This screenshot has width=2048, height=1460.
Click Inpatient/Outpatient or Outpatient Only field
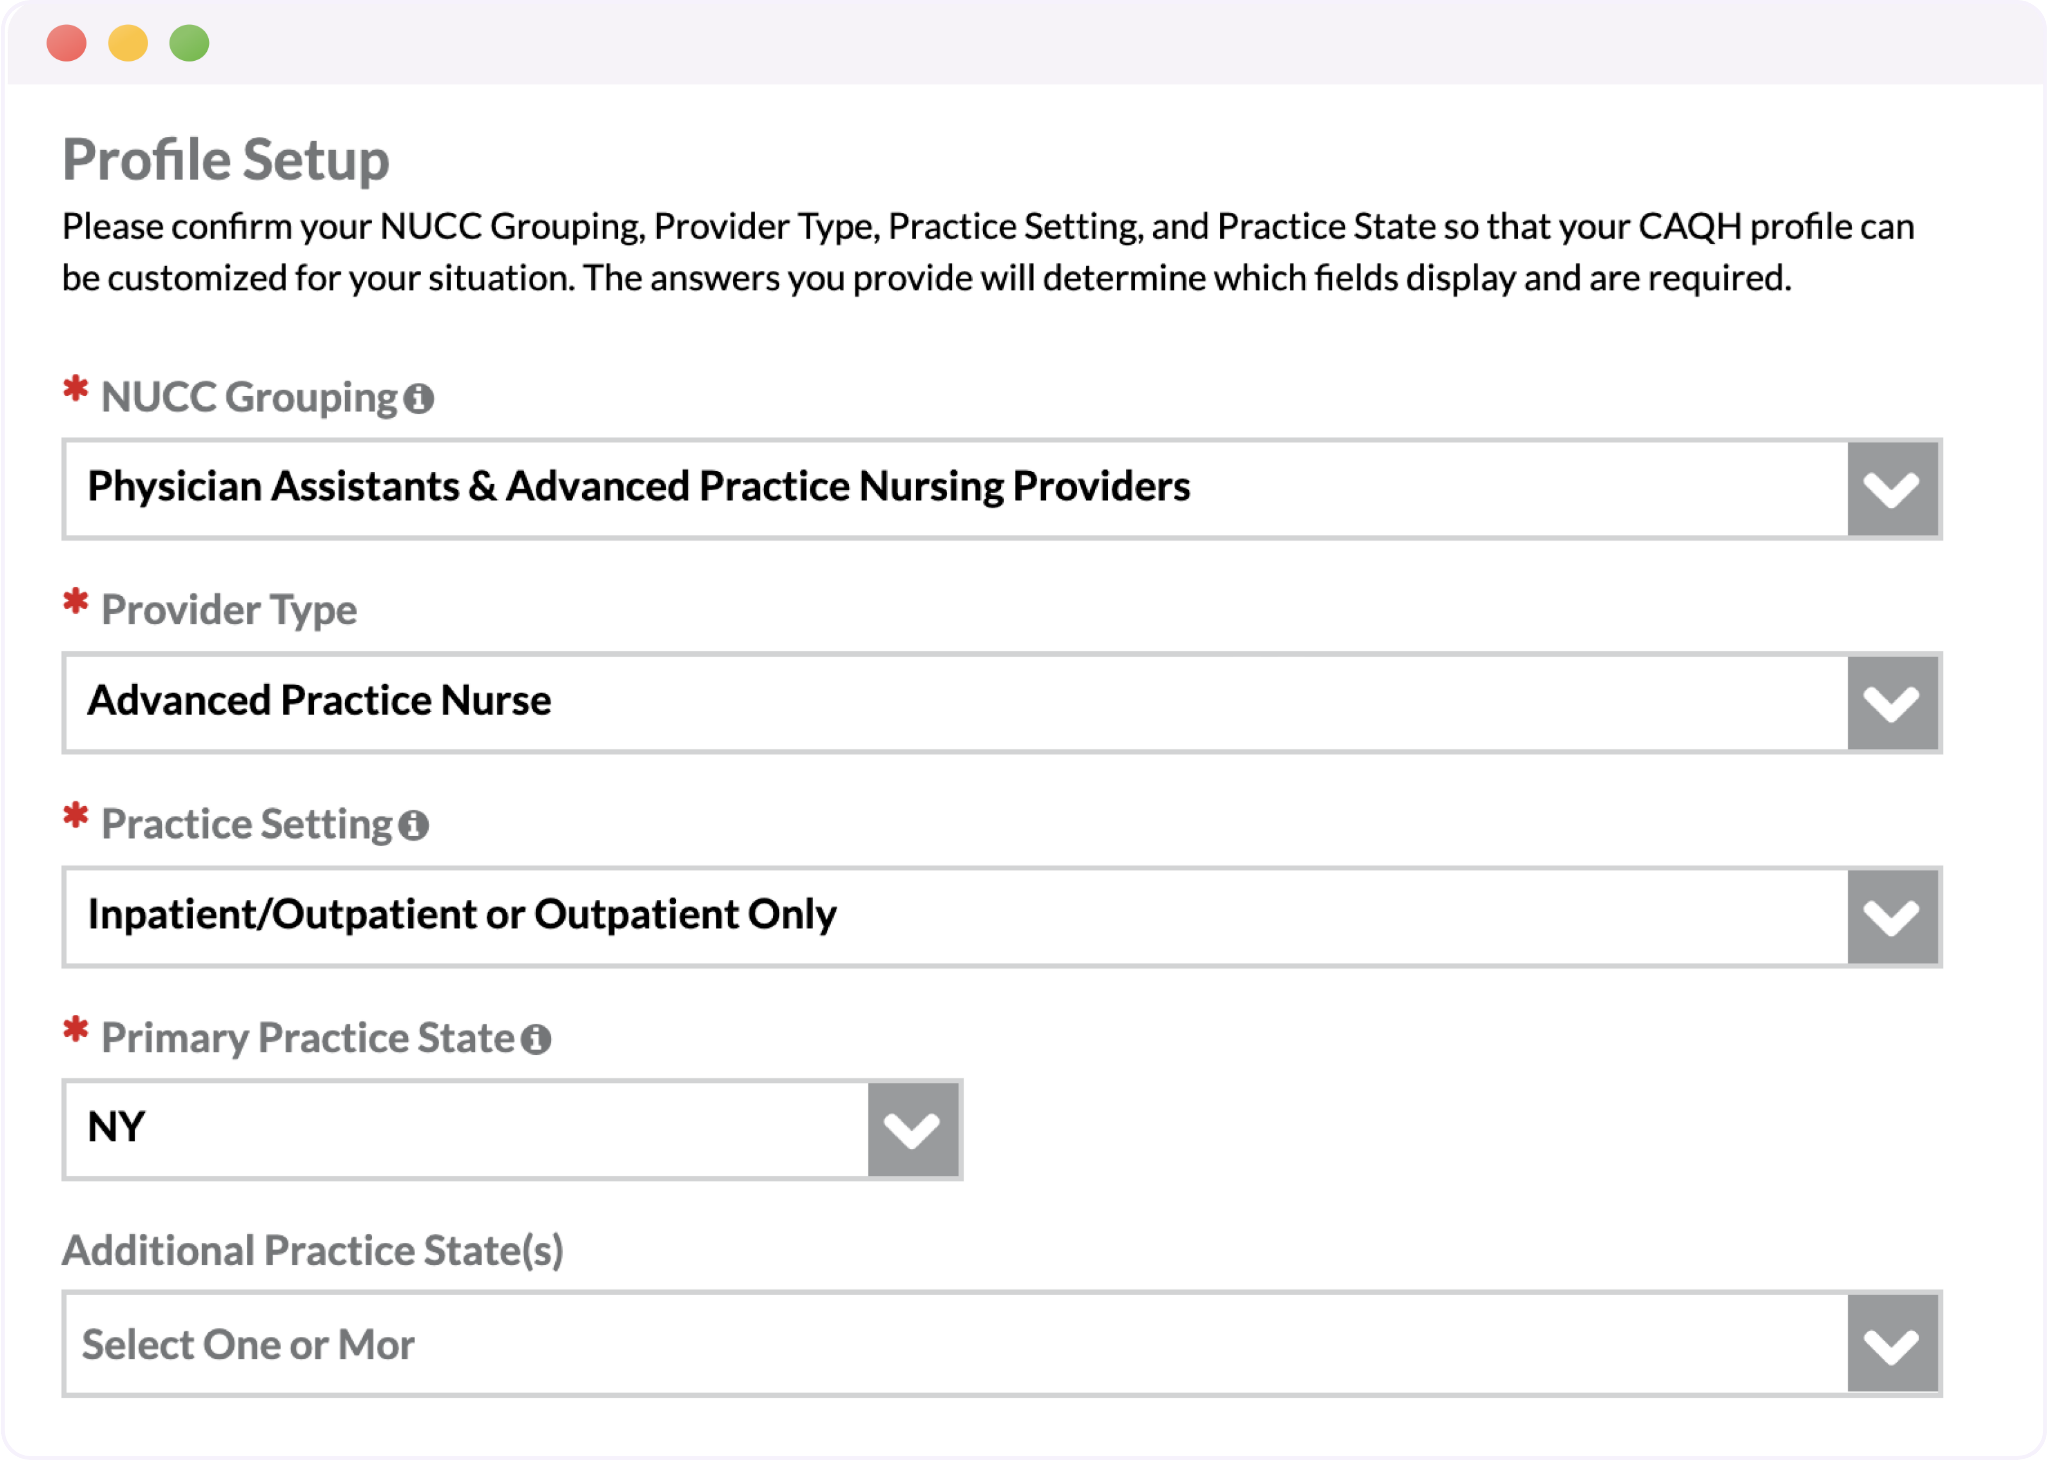click(1002, 917)
